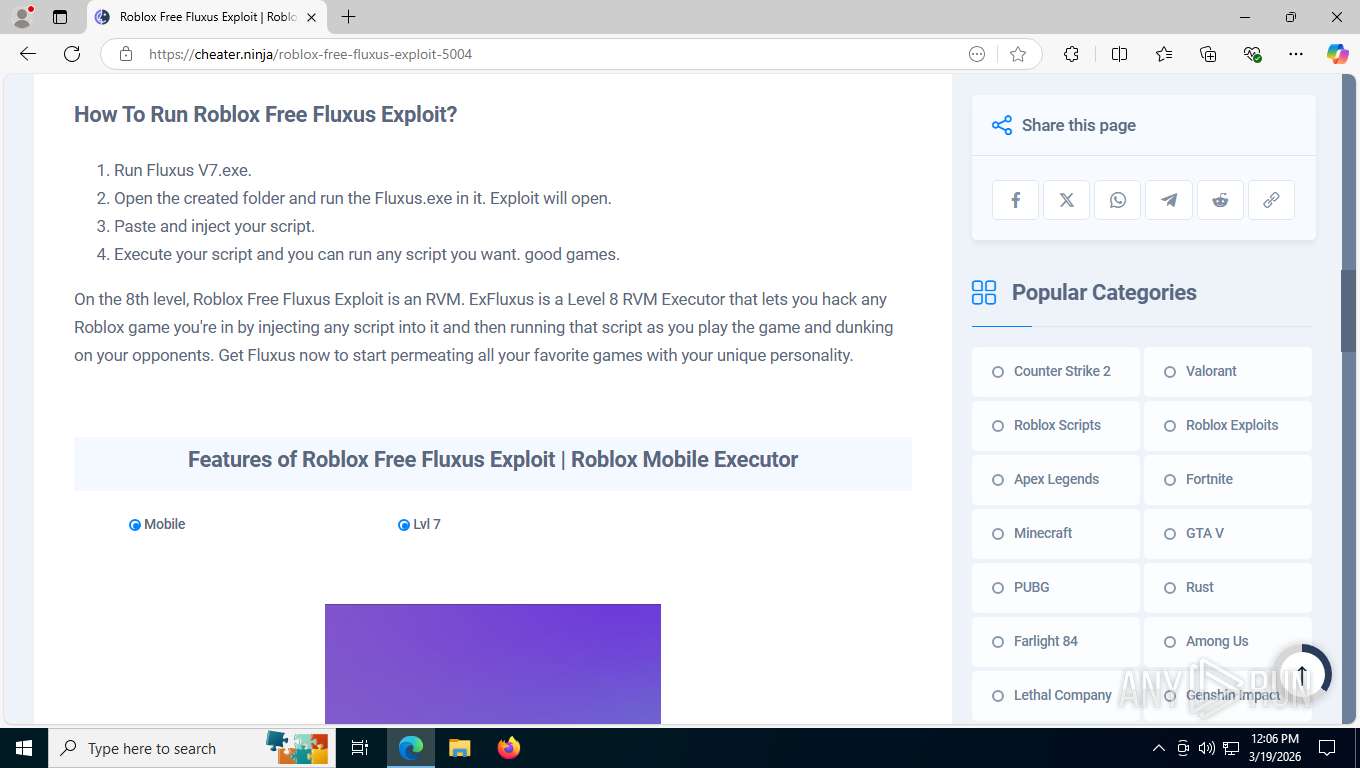
Task: Launch Firefox from taskbar
Action: [x=509, y=748]
